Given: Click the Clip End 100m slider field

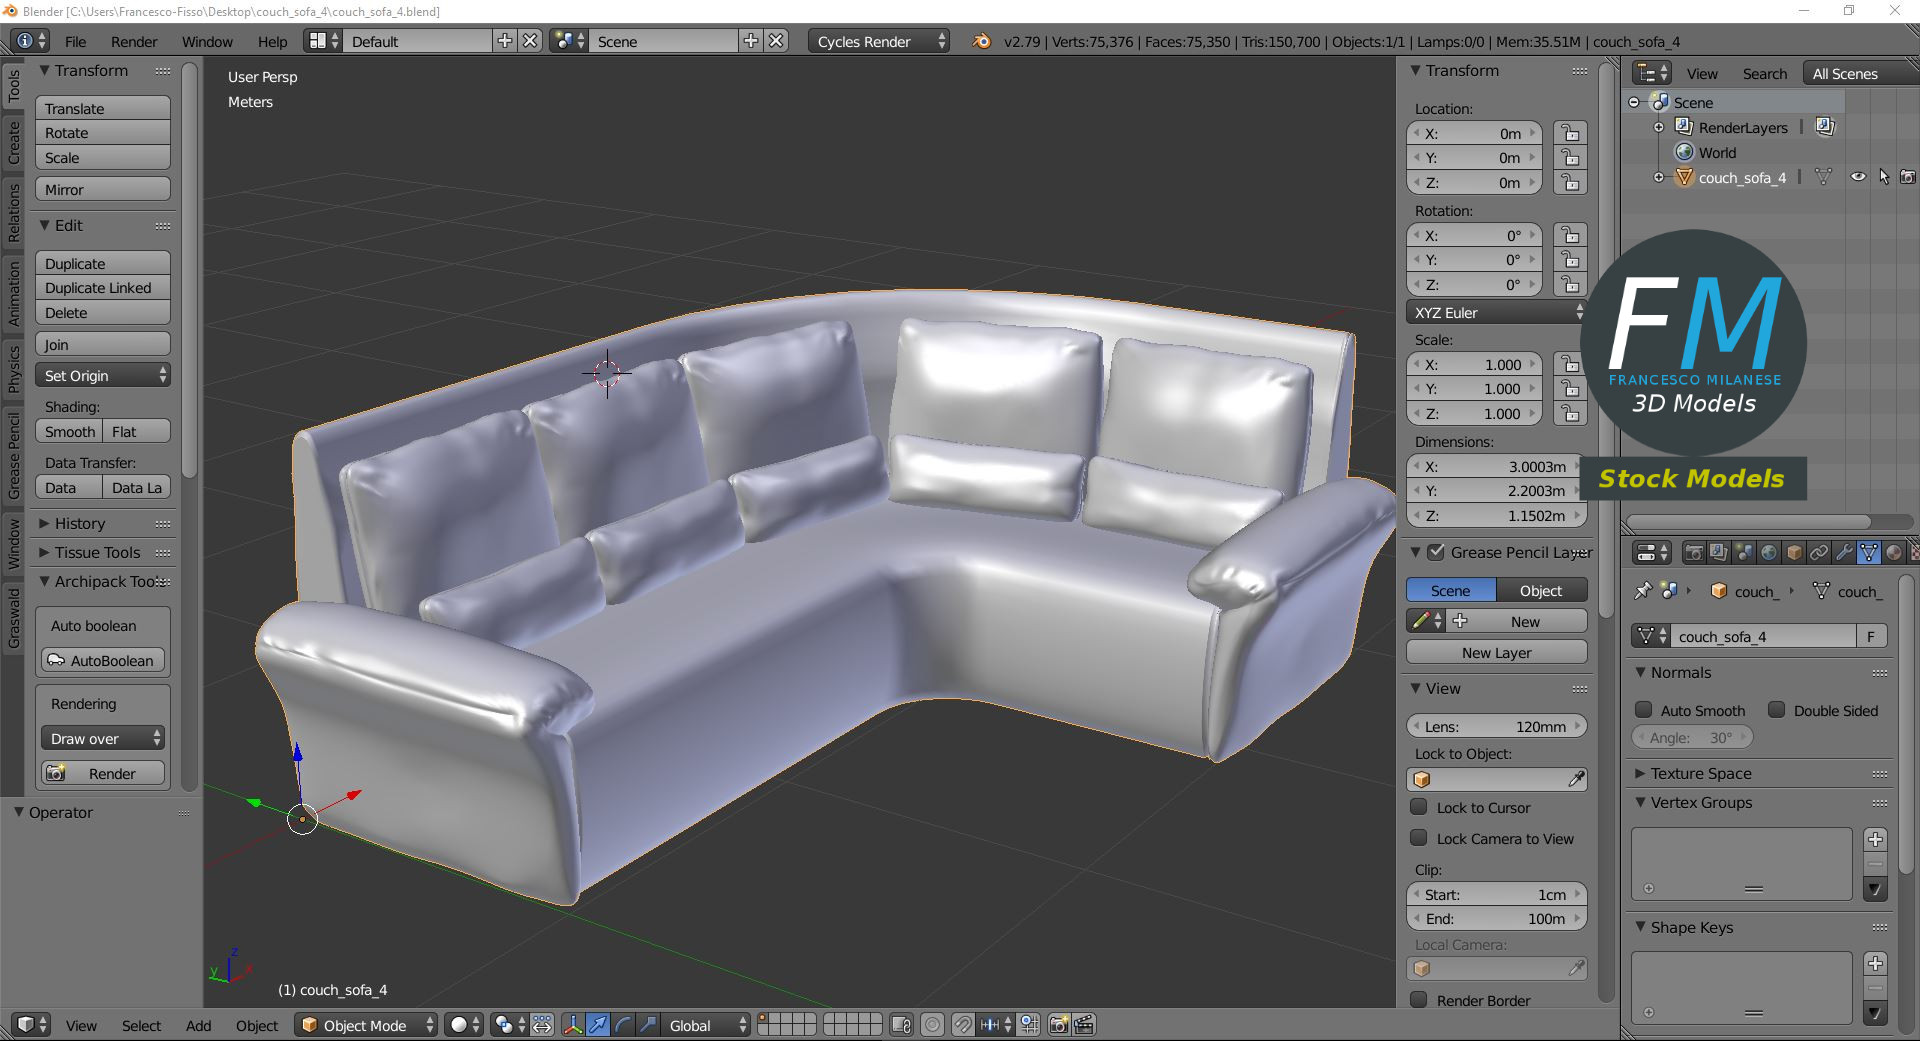Looking at the screenshot, I should pos(1496,919).
